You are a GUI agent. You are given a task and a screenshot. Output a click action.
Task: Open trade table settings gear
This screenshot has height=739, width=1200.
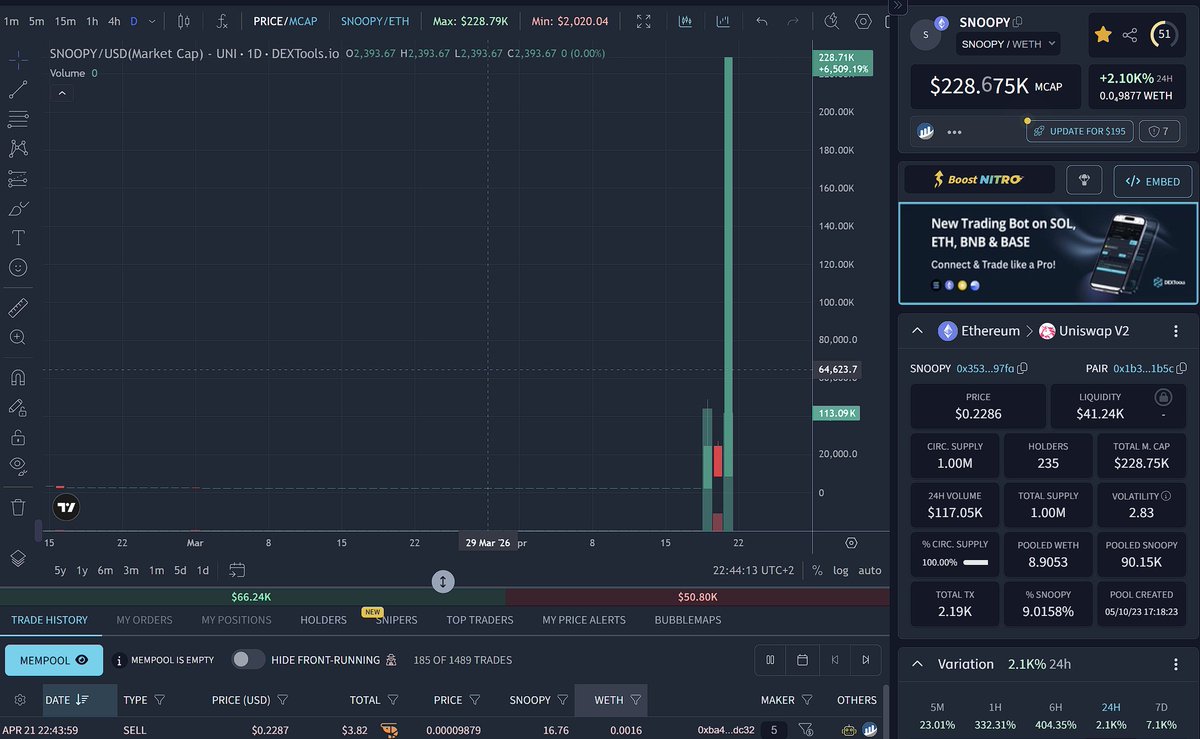click(19, 700)
